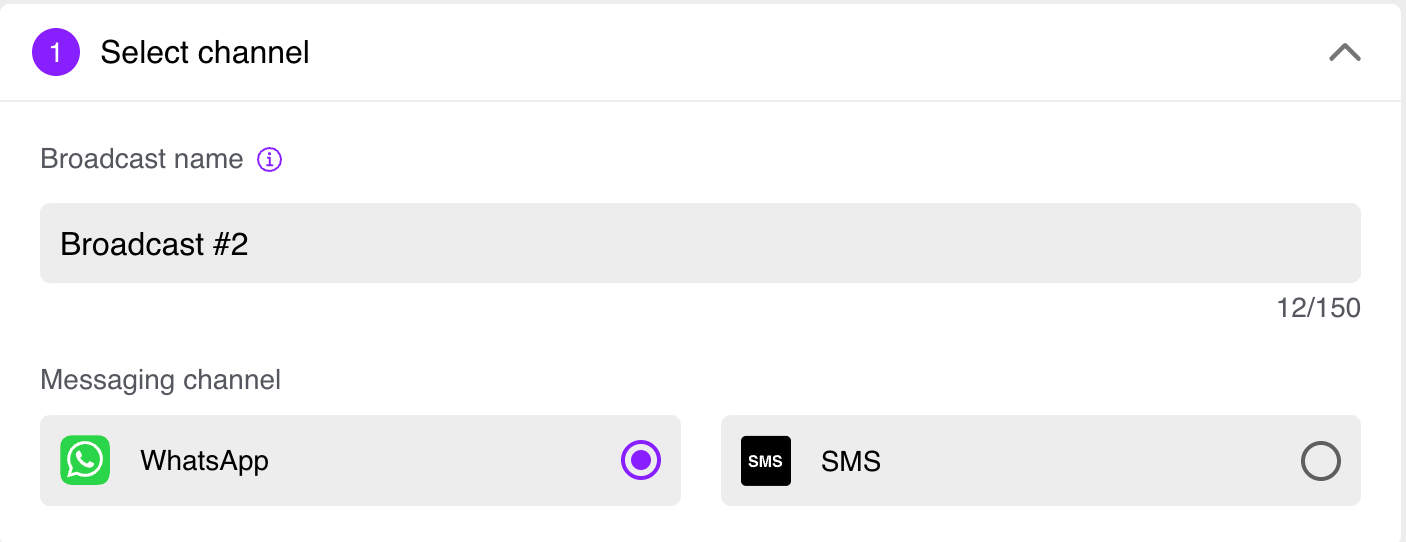Image resolution: width=1406 pixels, height=542 pixels.
Task: Click the Select channel header title
Action: point(205,52)
